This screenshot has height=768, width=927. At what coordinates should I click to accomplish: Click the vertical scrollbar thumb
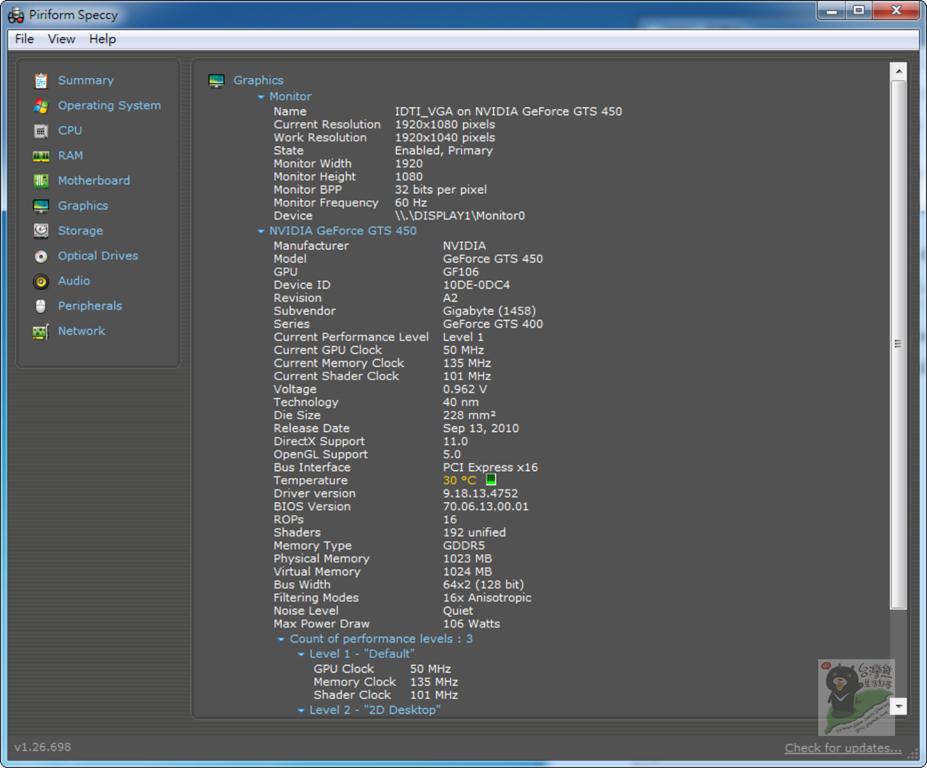click(x=899, y=344)
